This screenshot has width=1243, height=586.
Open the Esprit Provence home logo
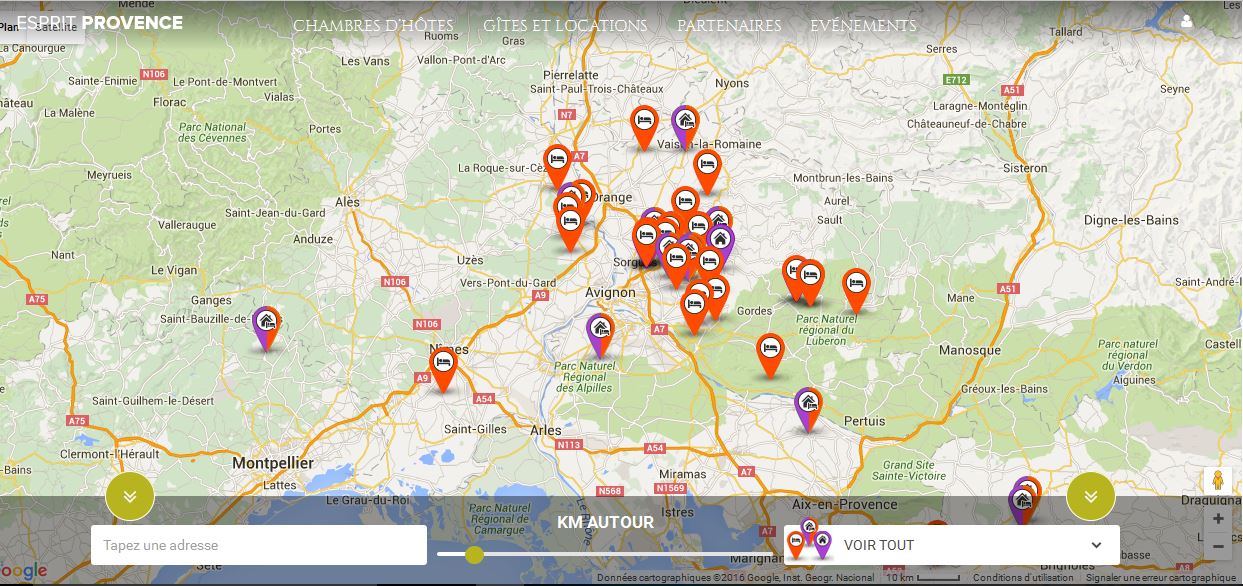(100, 22)
